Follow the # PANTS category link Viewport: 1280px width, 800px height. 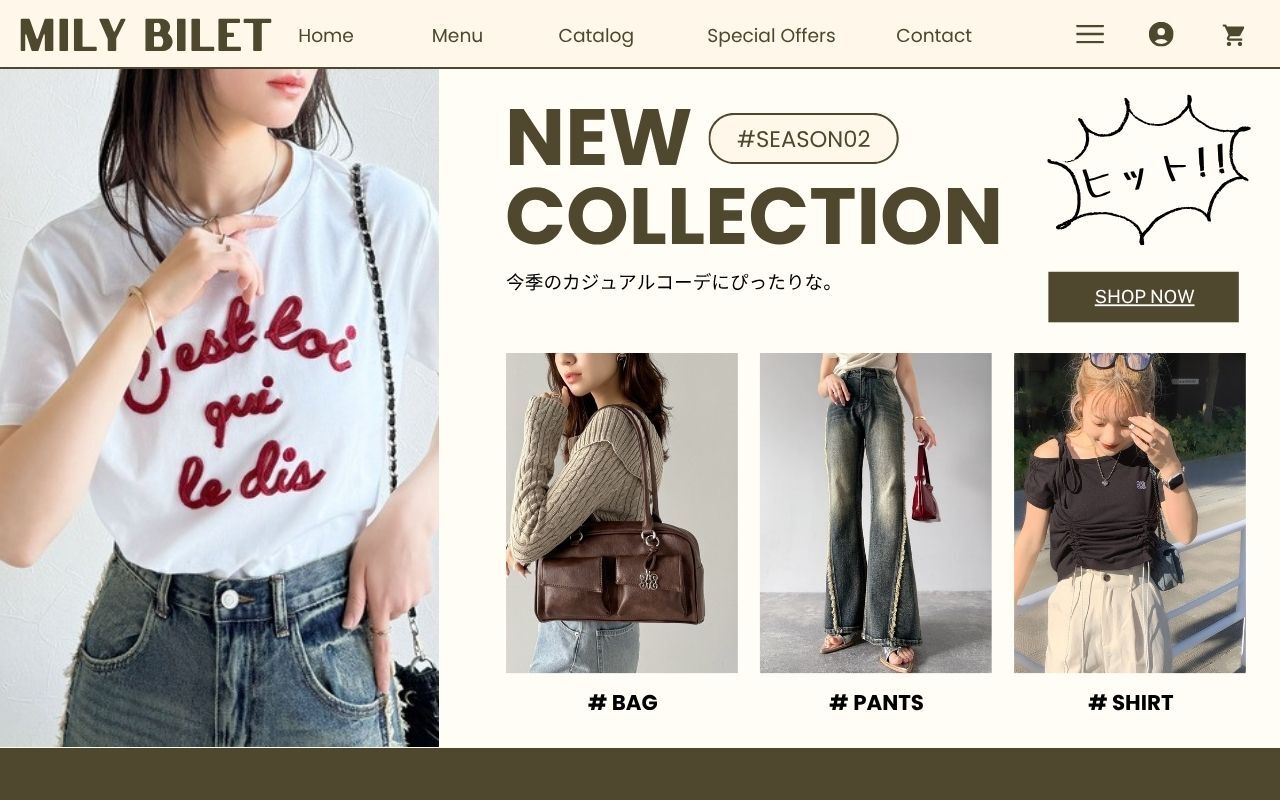tap(876, 703)
